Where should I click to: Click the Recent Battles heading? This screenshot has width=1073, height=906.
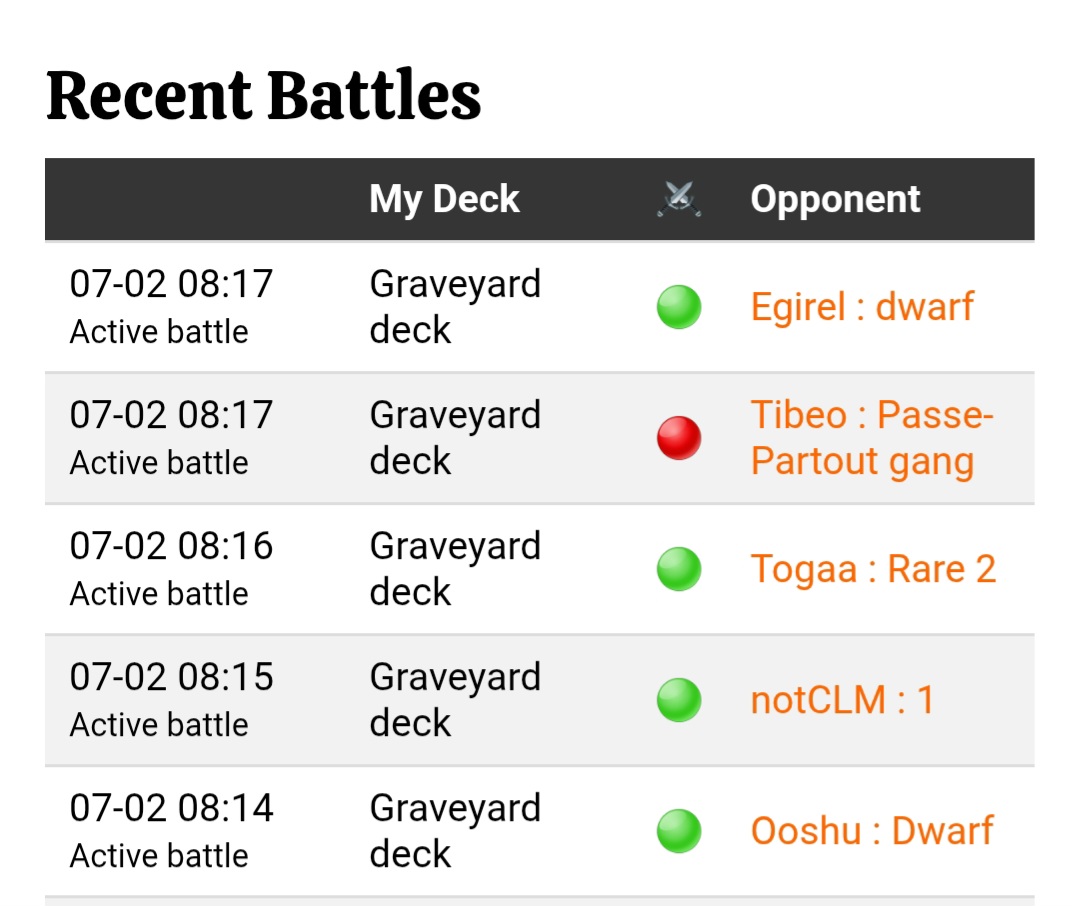(x=263, y=95)
